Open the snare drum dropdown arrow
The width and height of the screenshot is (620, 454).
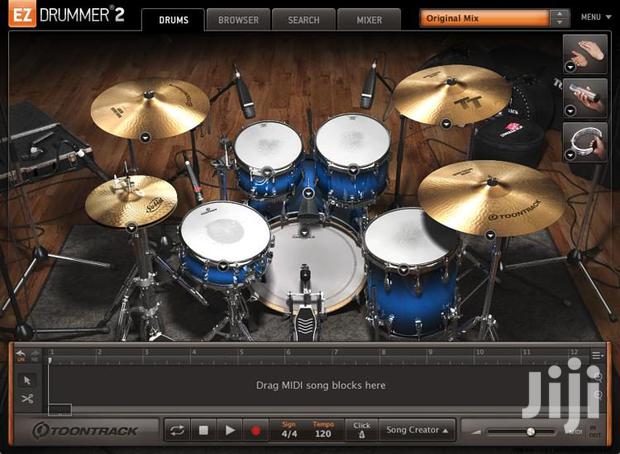223,266
